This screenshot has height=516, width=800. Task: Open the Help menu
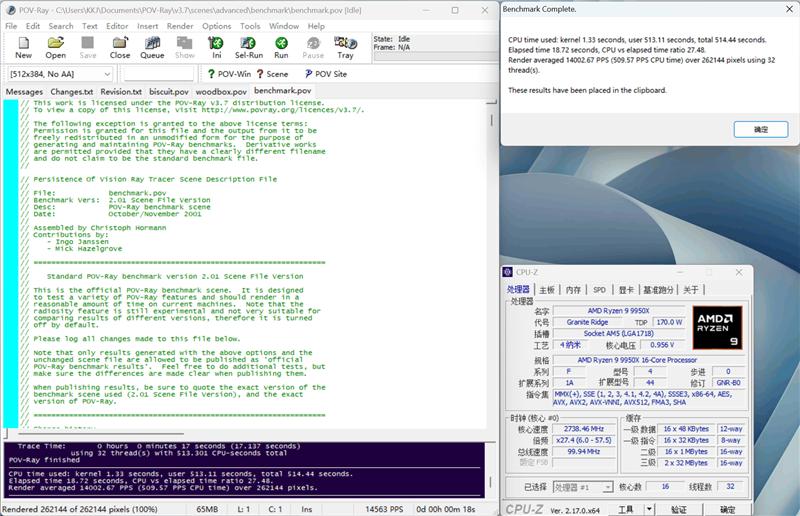point(316,26)
